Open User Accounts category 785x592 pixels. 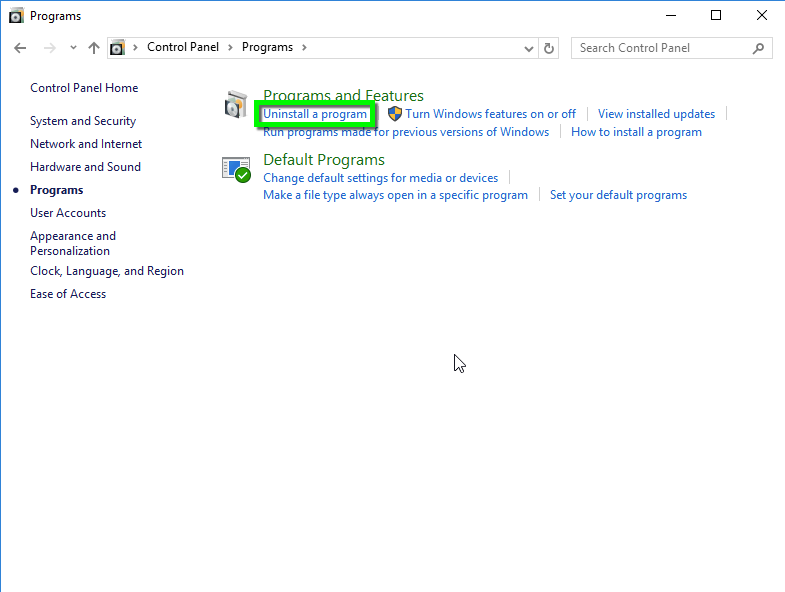(68, 213)
